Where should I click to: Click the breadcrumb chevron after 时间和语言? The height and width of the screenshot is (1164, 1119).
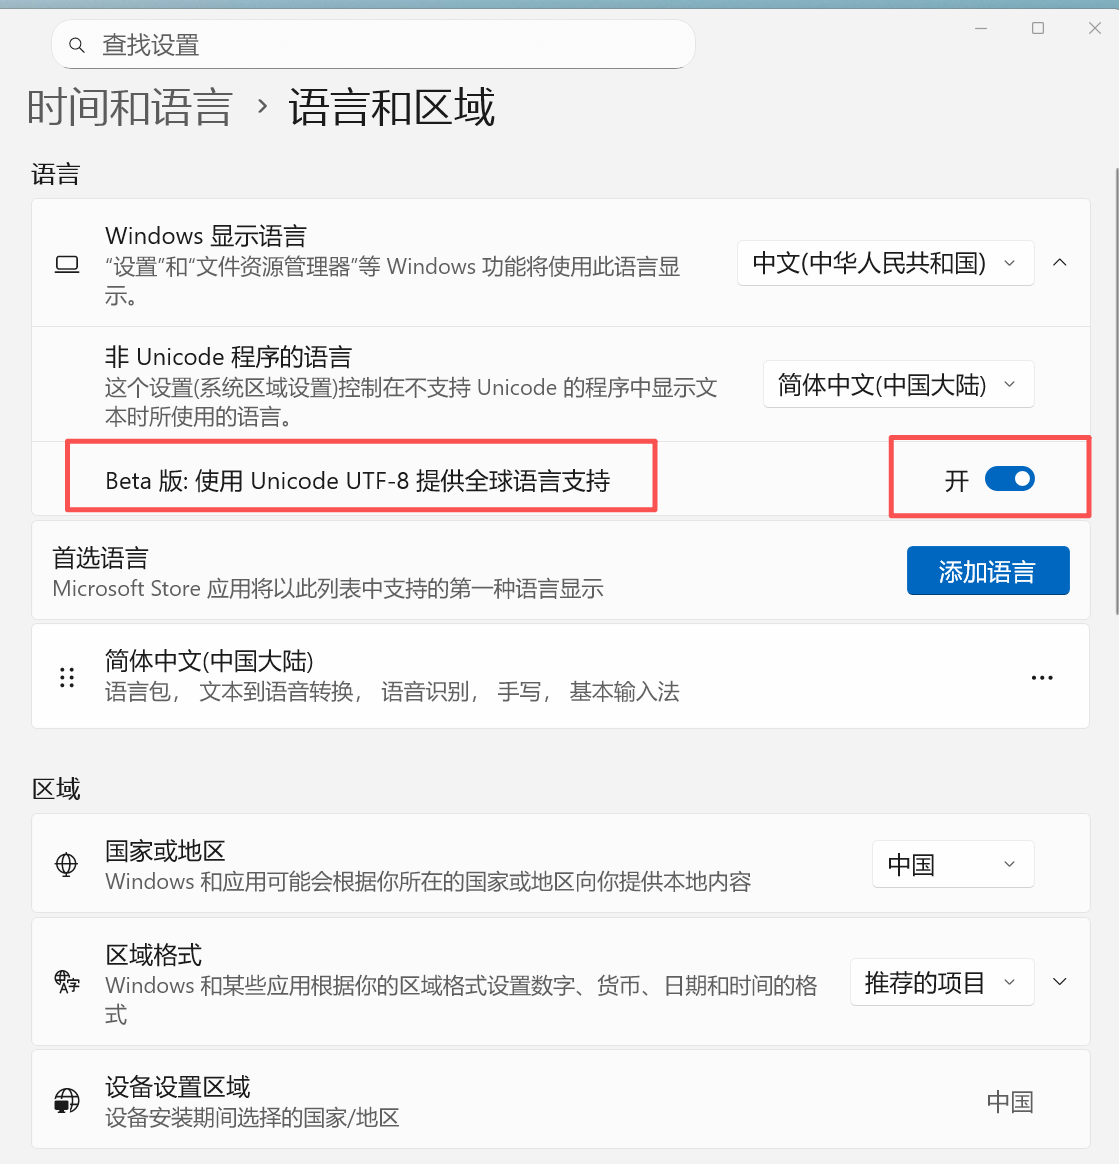(x=262, y=106)
